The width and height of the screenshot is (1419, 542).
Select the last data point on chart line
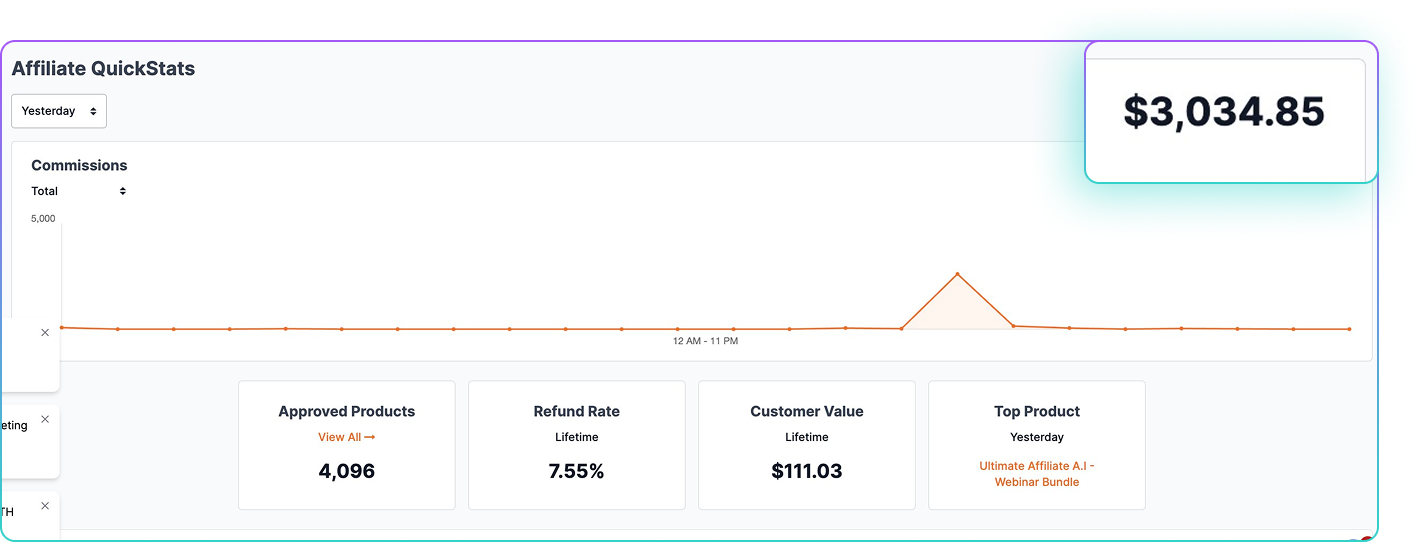pyautogui.click(x=1349, y=329)
